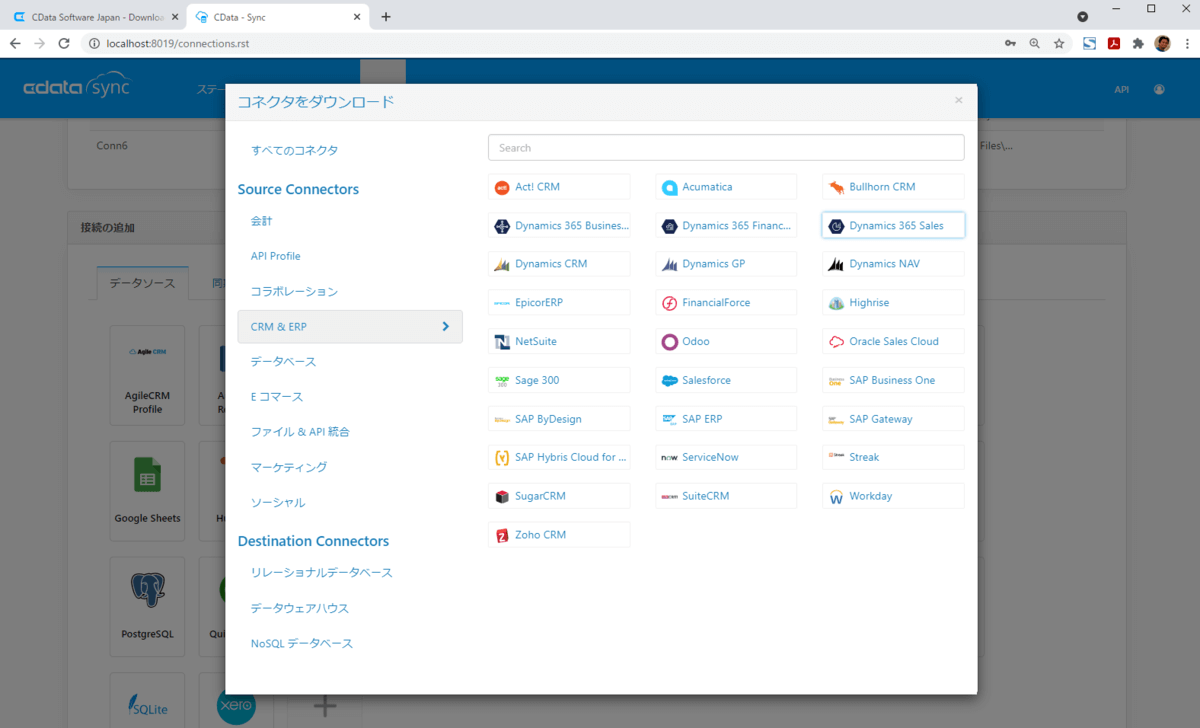Select the ServiceNow connector
Image resolution: width=1200 pixels, height=728 pixels.
[x=726, y=457]
